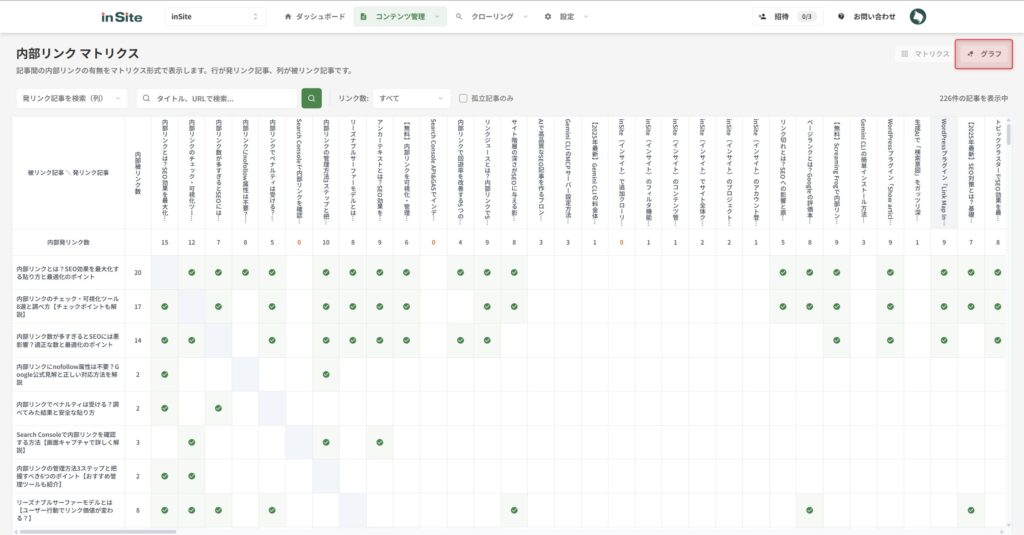This screenshot has width=1024, height=535.
Task: Click the invite person icon beside 招待
Action: pos(763,17)
